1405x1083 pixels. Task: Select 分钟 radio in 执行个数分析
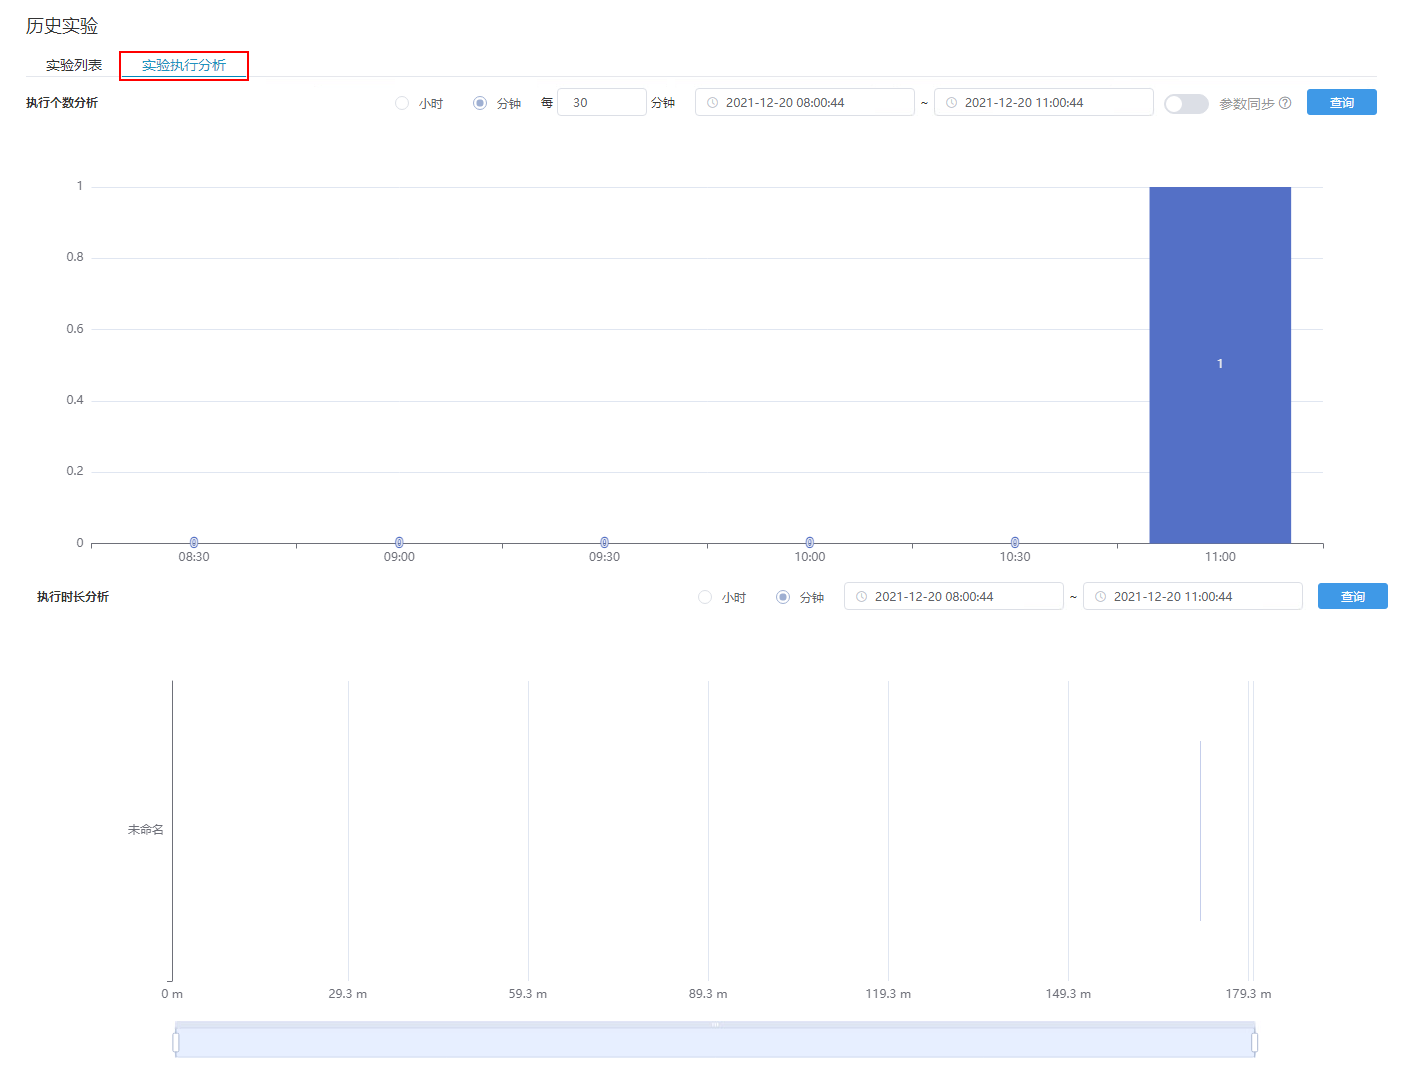pos(480,103)
